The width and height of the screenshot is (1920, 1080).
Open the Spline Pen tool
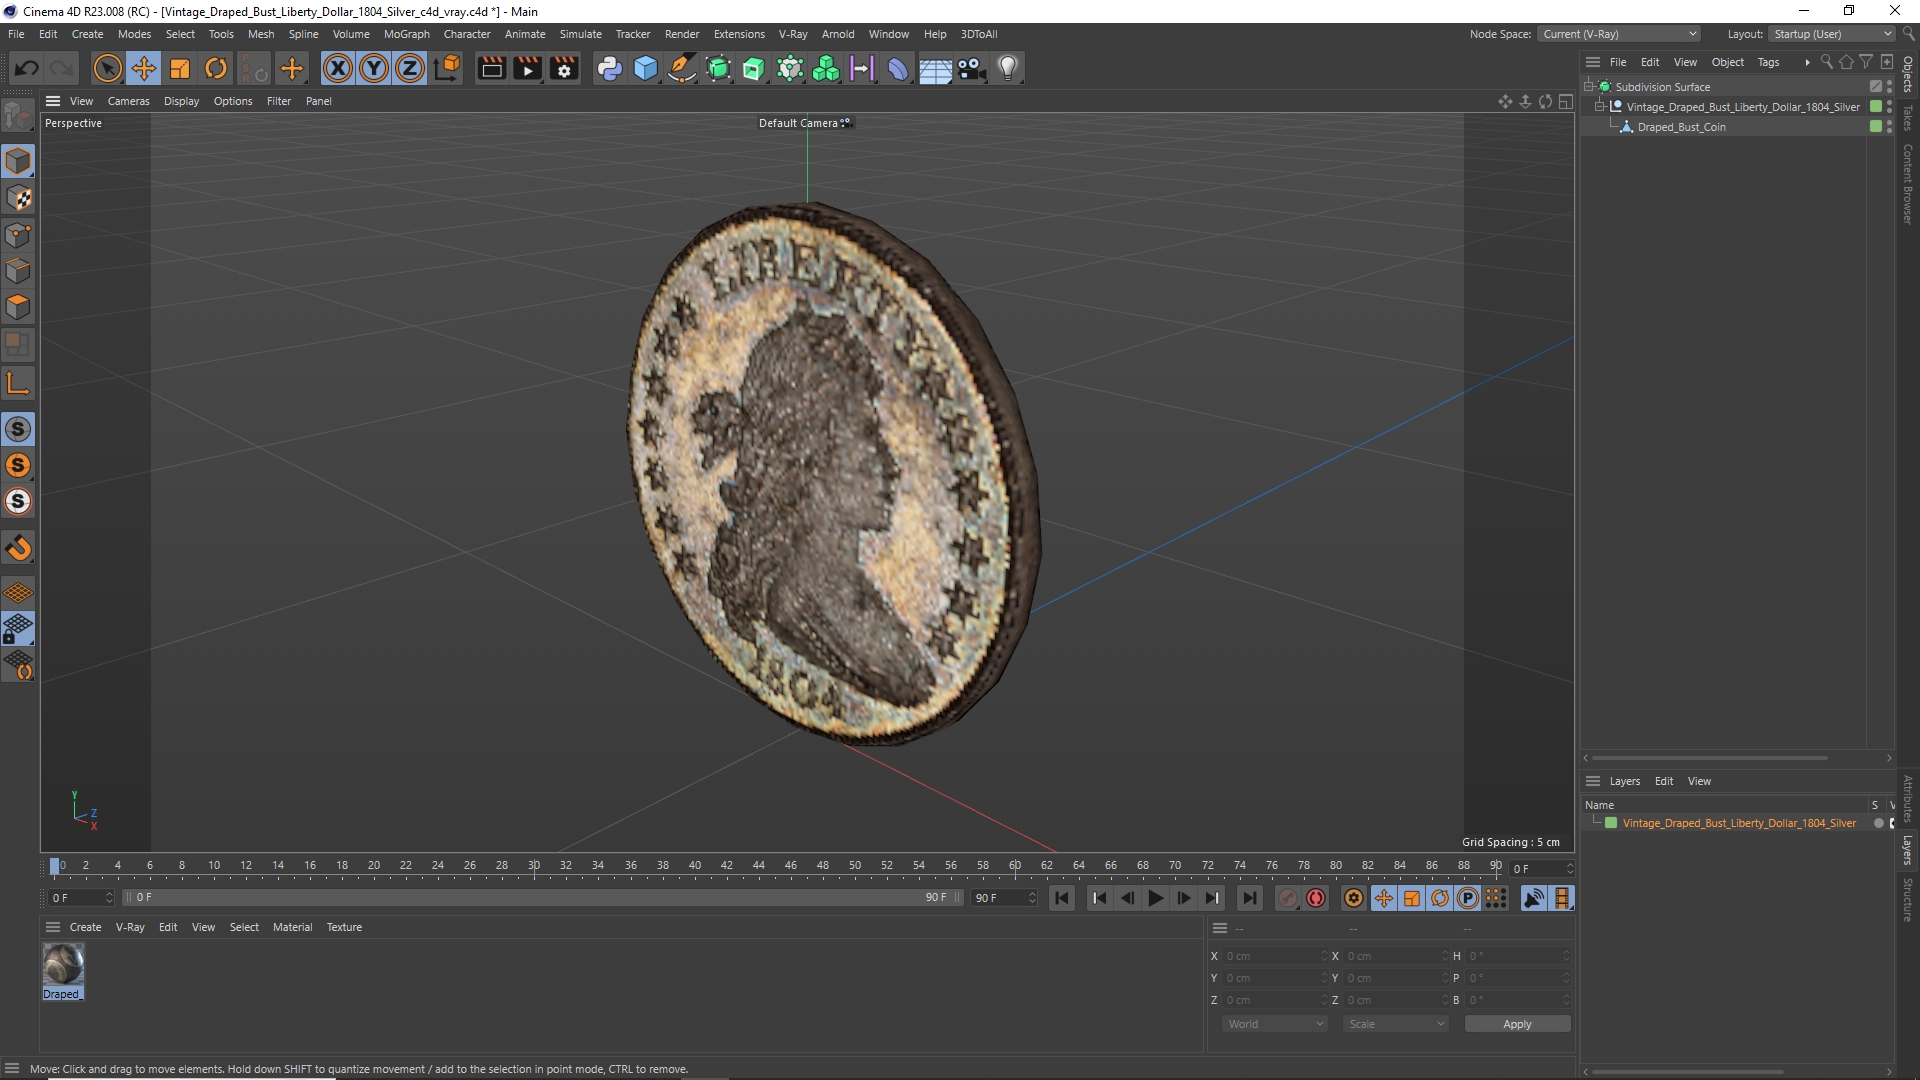(682, 68)
